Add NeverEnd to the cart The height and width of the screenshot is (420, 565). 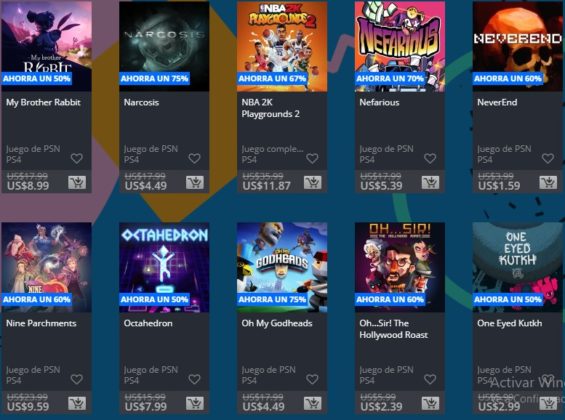(x=548, y=182)
